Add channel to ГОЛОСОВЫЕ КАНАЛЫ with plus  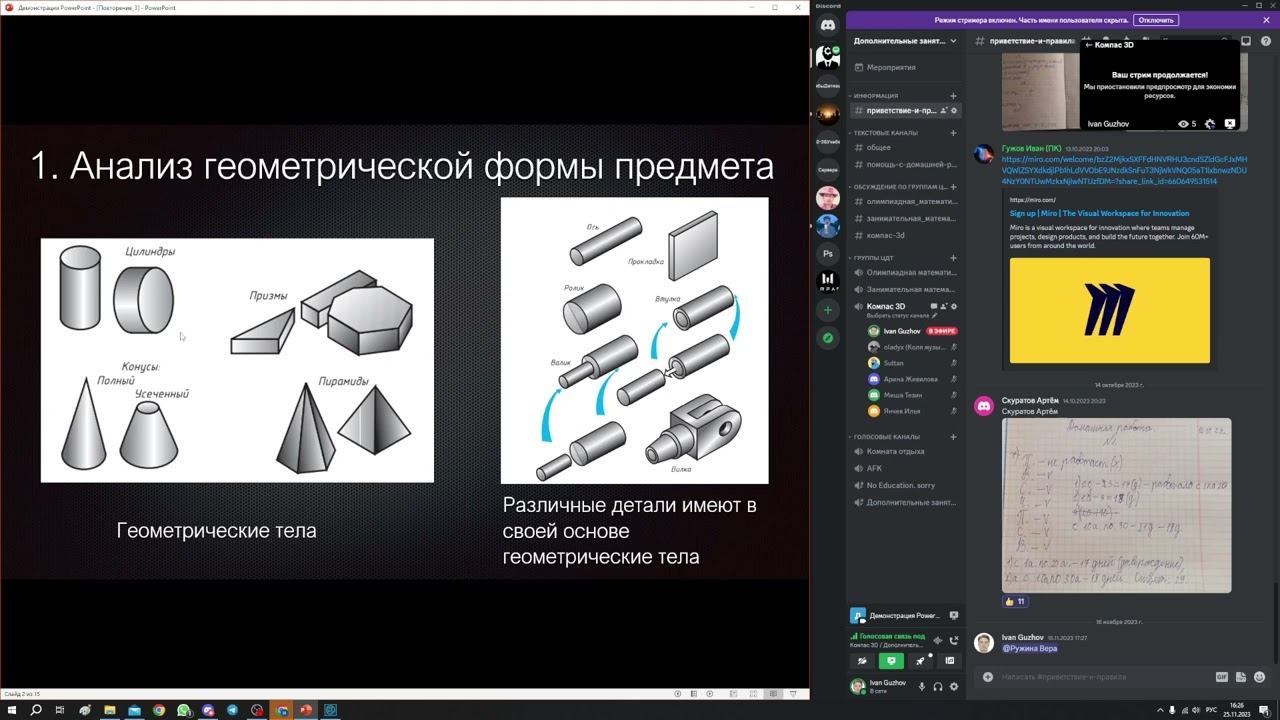(953, 437)
